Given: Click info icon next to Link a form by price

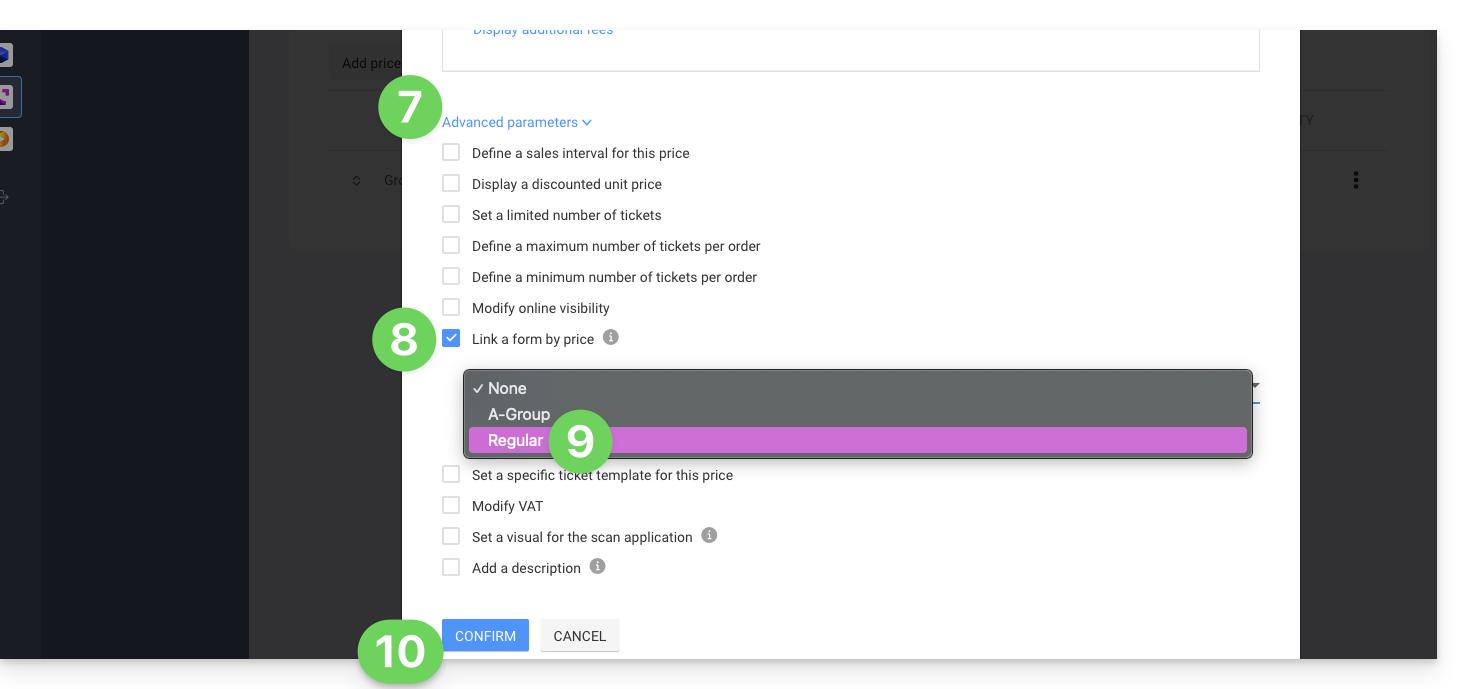Looking at the screenshot, I should pos(611,338).
